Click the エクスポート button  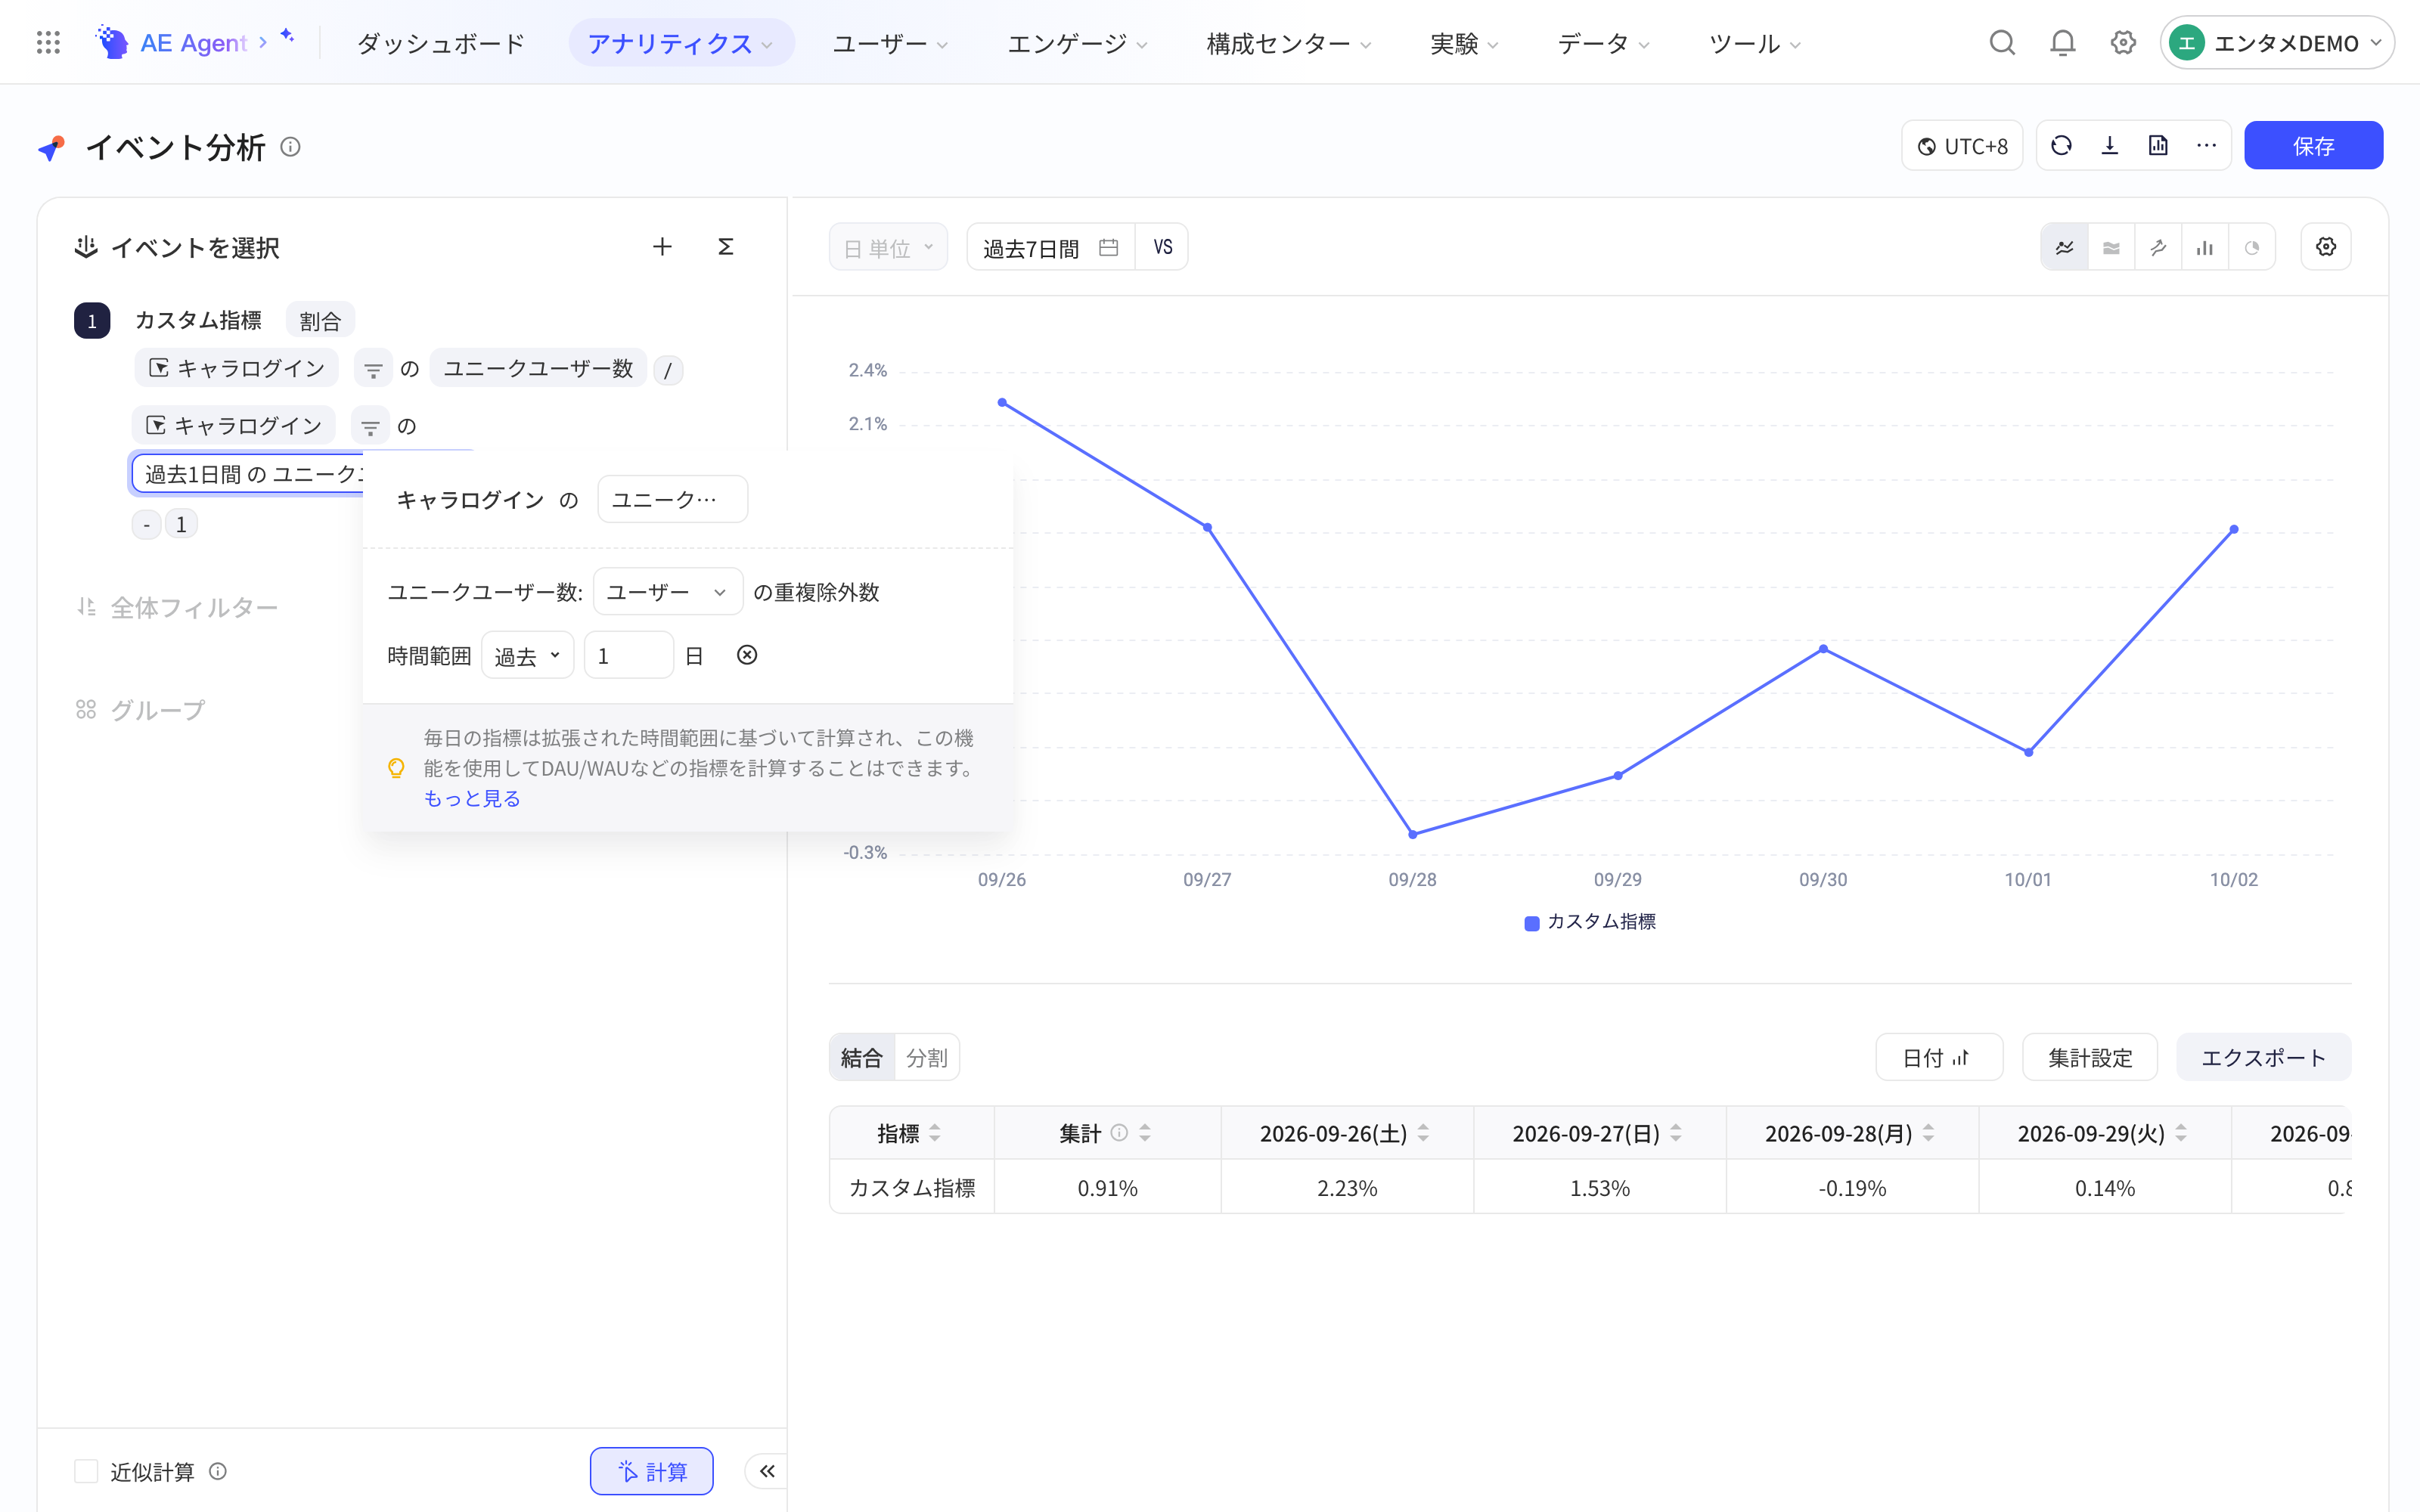click(2263, 1057)
